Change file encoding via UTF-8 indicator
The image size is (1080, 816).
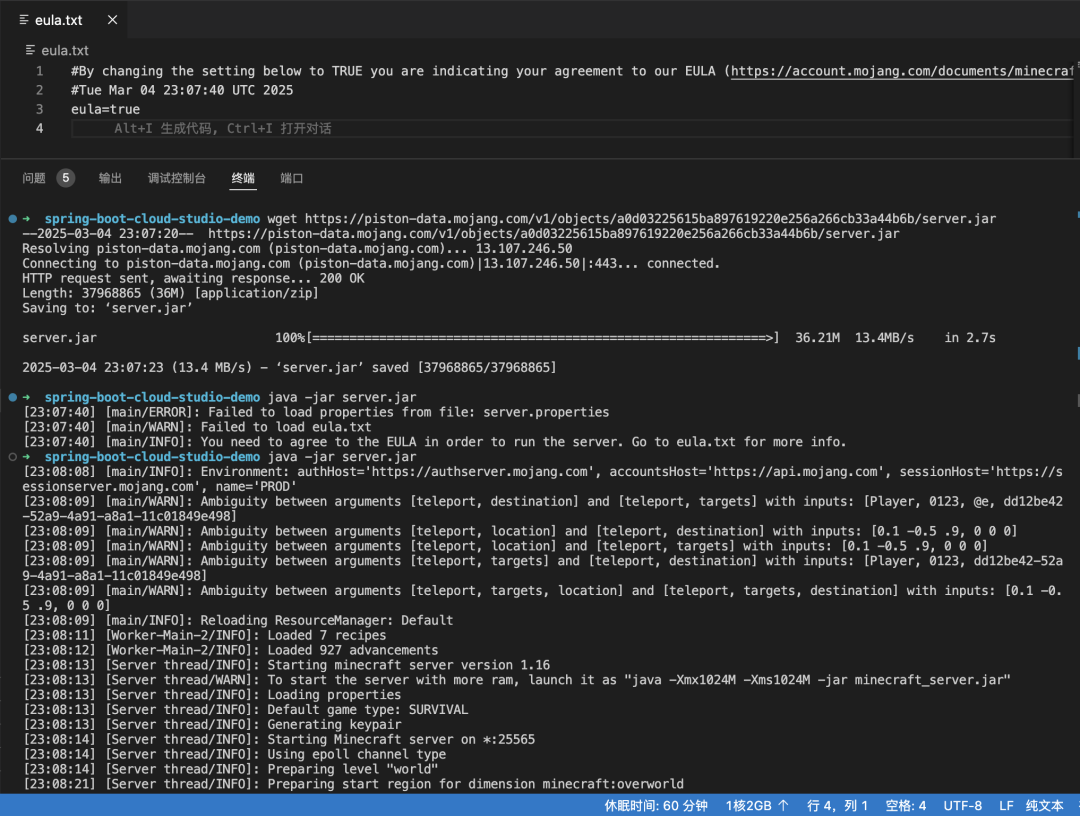click(963, 805)
